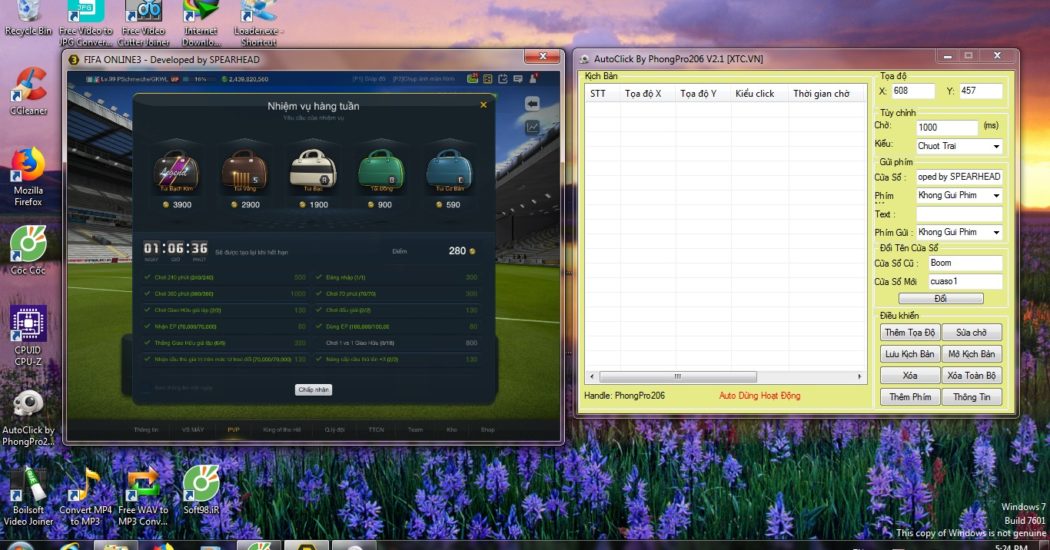Click the share icon in FIFA header

(503, 79)
